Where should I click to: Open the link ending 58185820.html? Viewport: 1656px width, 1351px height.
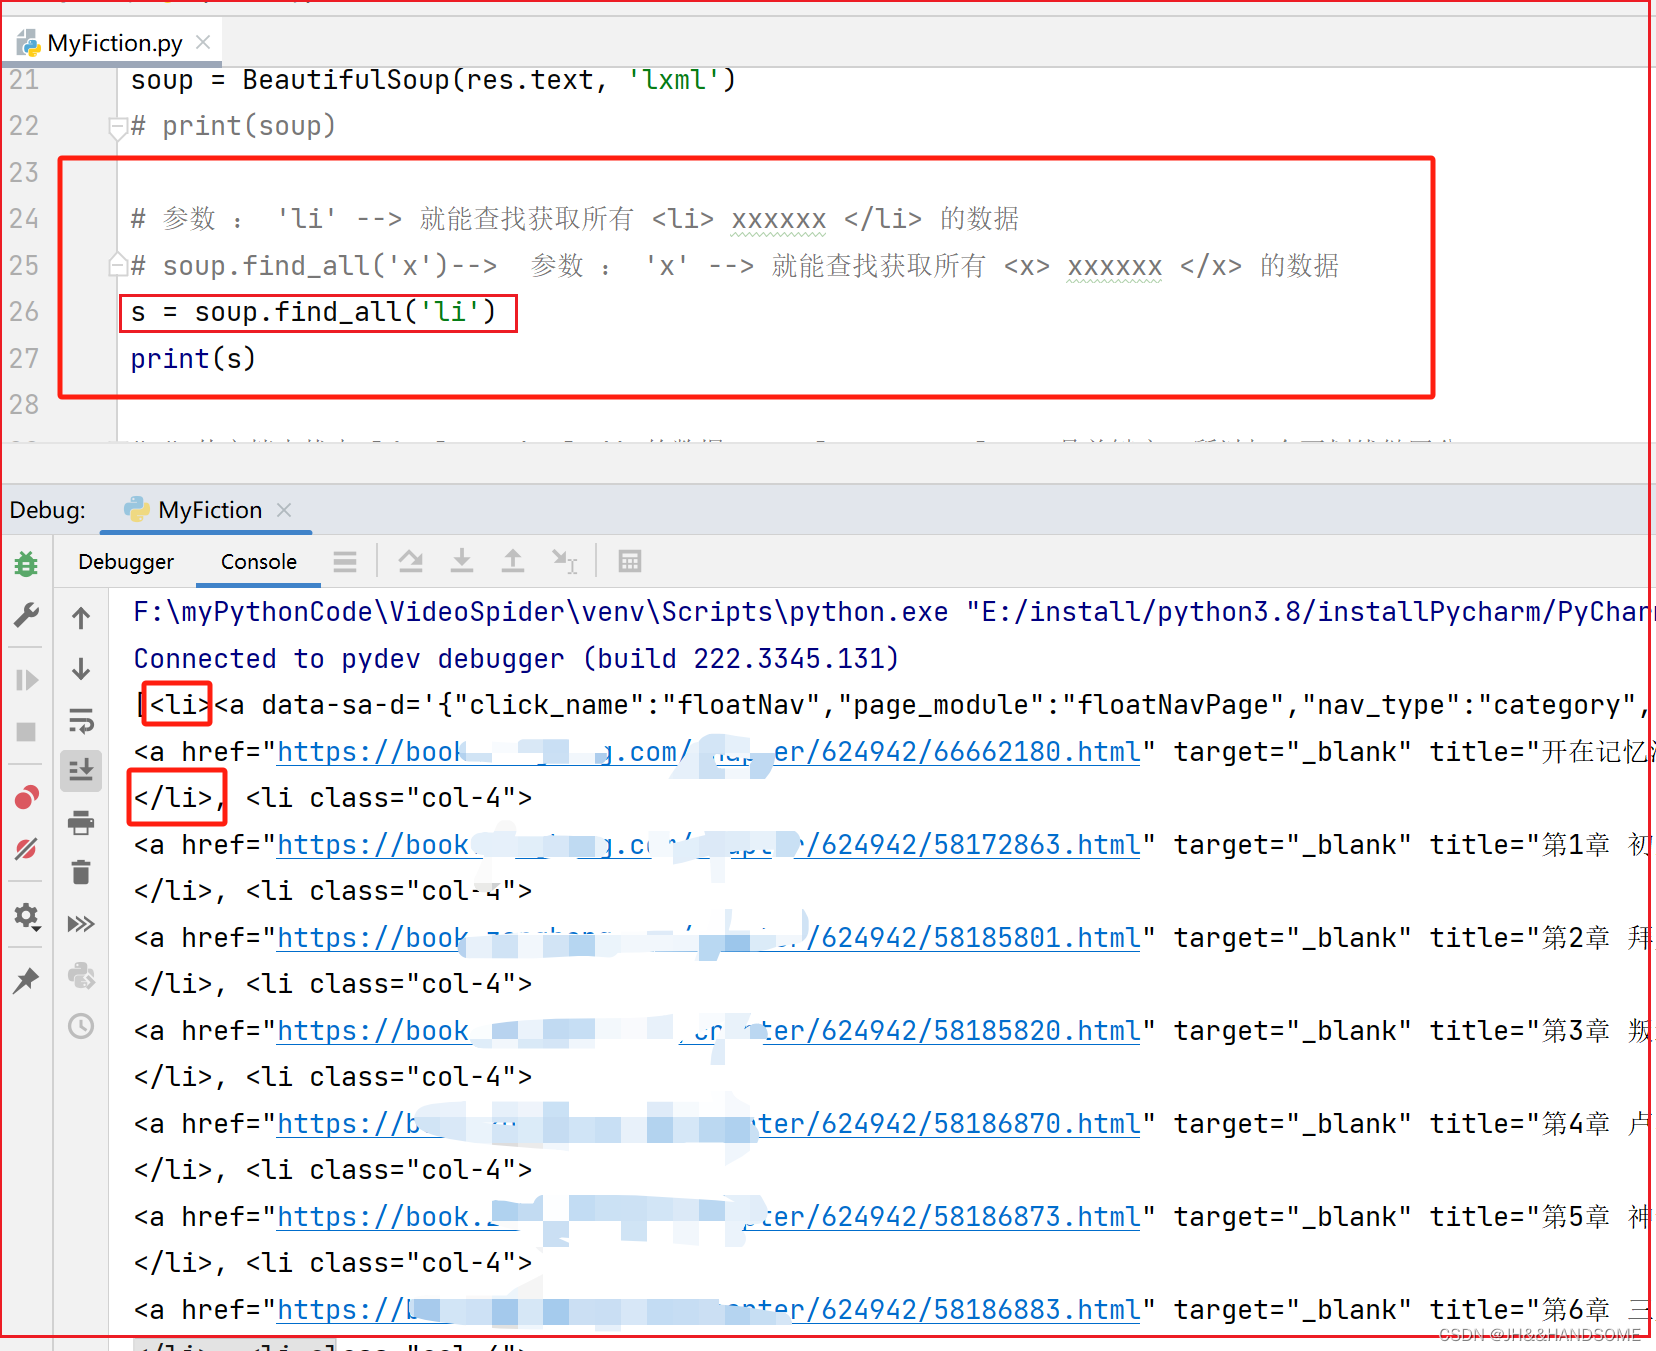[x=708, y=1031]
